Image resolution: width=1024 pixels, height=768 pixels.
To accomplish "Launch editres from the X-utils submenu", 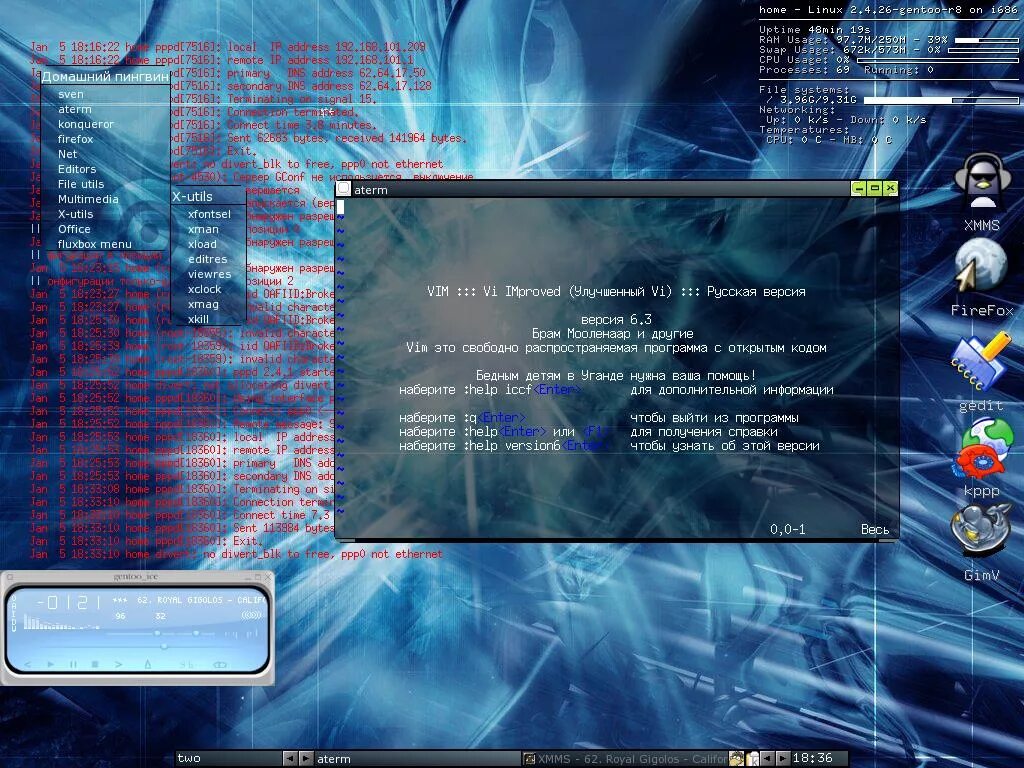I will click(x=208, y=259).
